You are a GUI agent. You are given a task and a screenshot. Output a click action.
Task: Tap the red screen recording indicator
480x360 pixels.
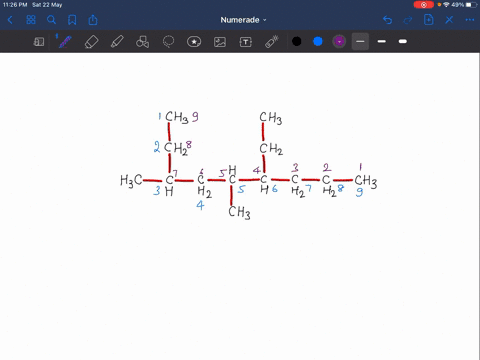click(424, 5)
